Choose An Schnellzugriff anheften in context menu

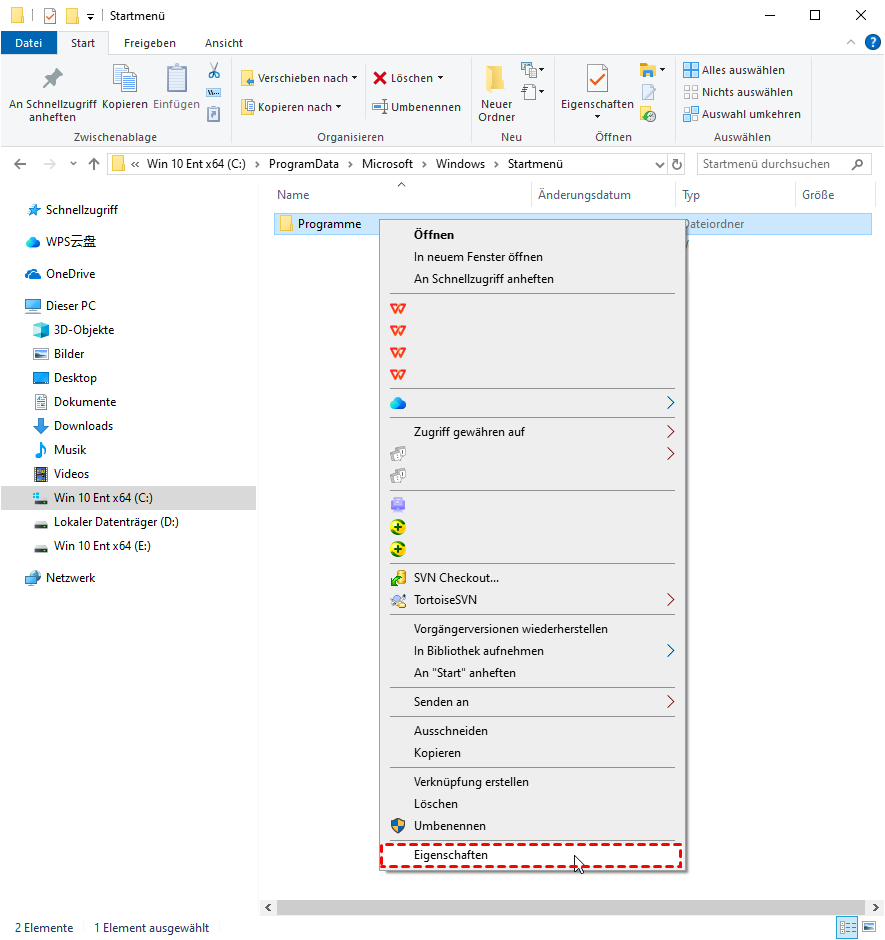click(x=532, y=279)
